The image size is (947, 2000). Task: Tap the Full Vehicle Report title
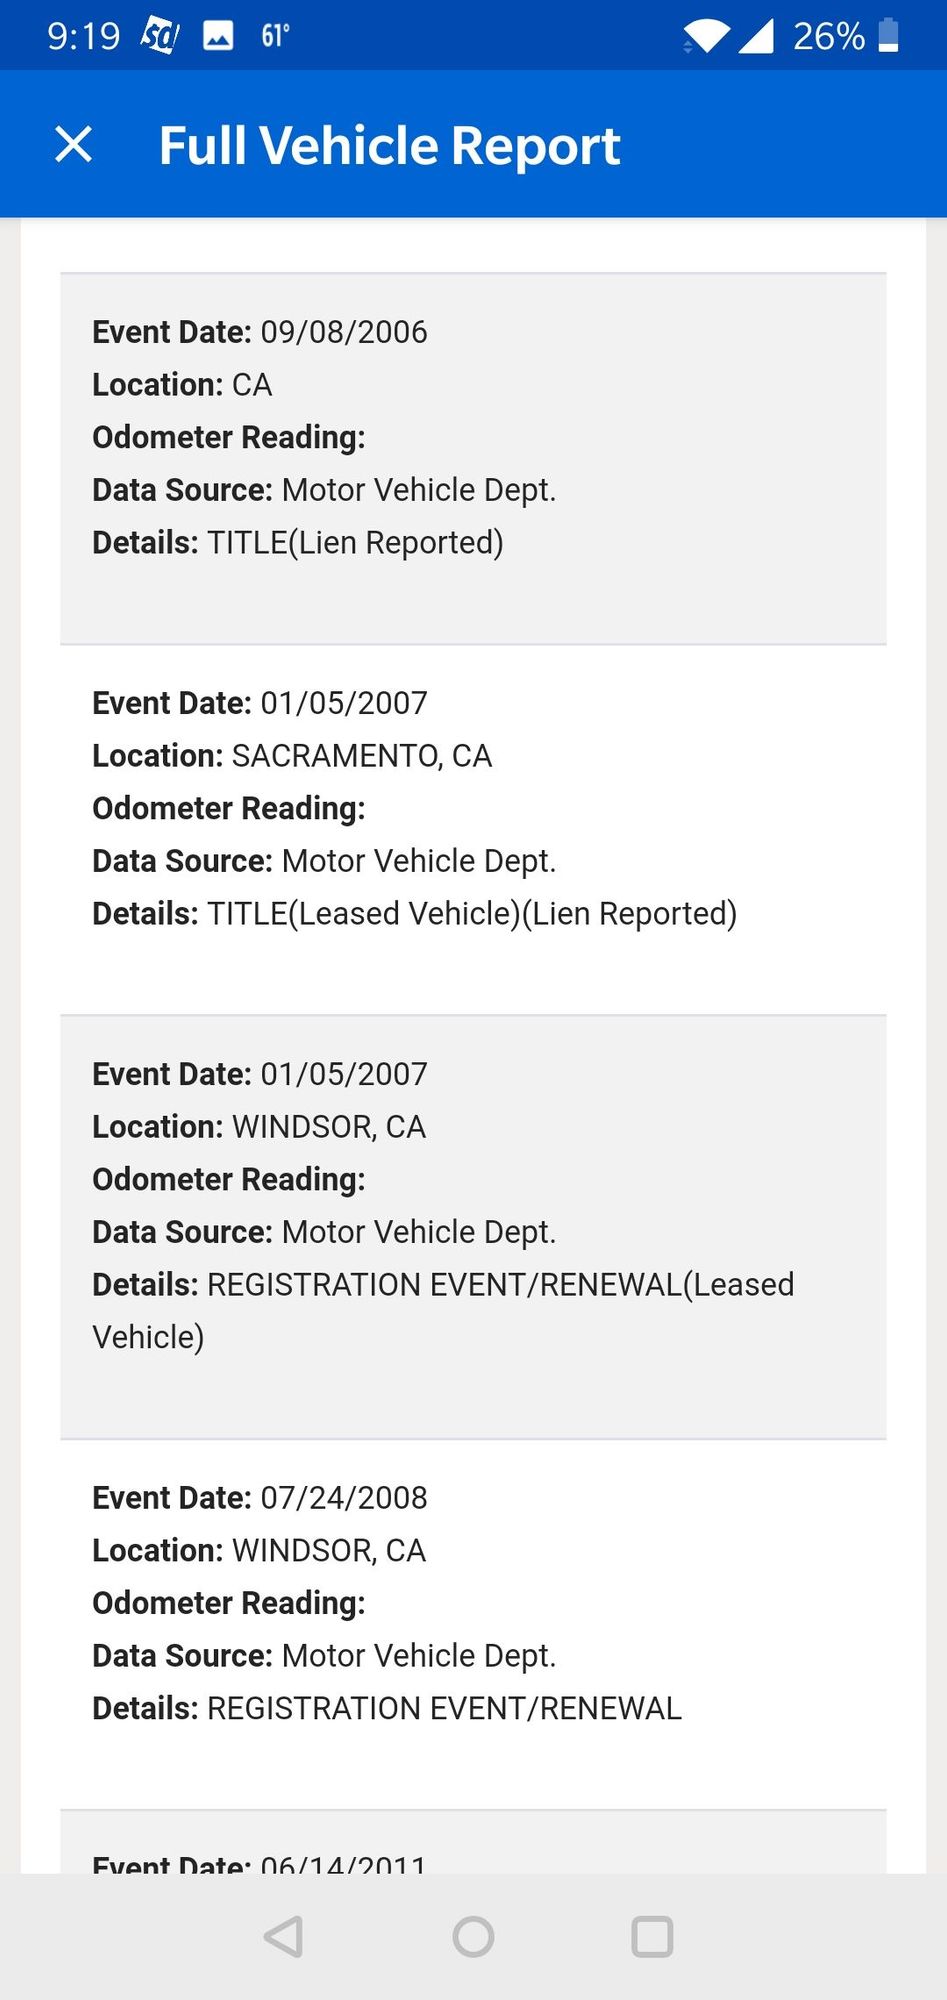point(390,145)
